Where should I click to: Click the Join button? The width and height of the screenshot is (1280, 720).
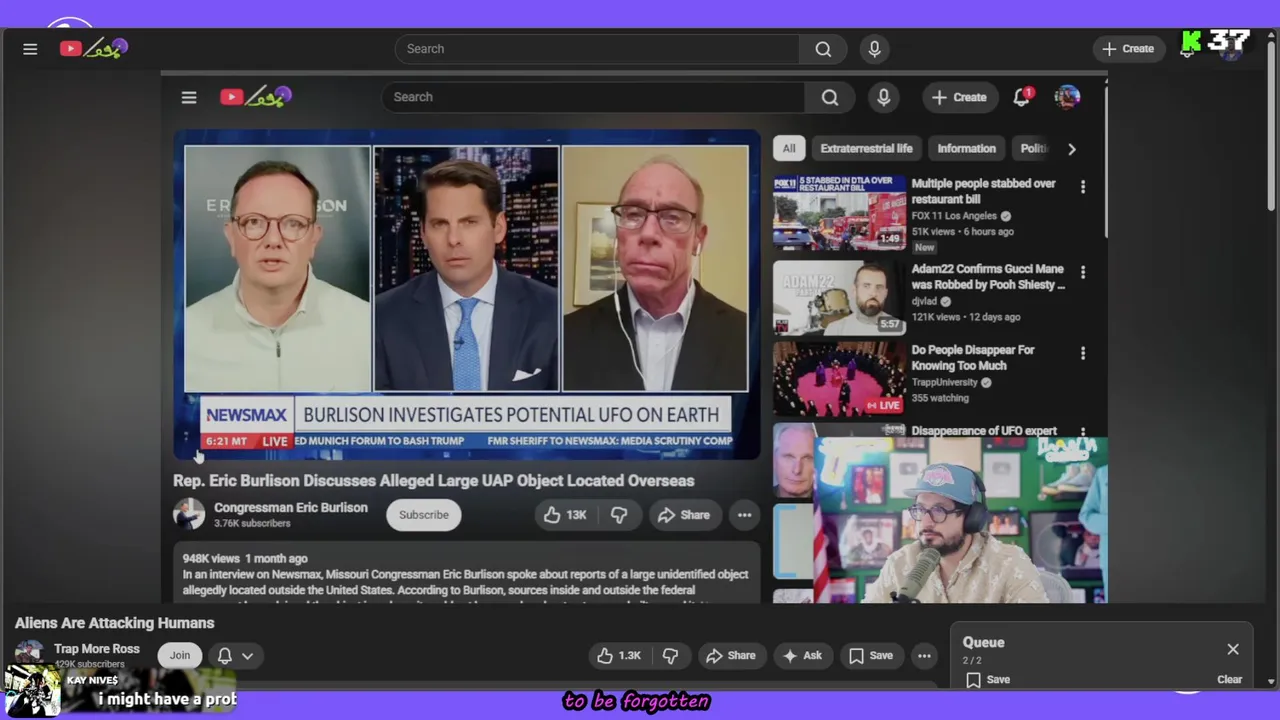click(x=180, y=656)
